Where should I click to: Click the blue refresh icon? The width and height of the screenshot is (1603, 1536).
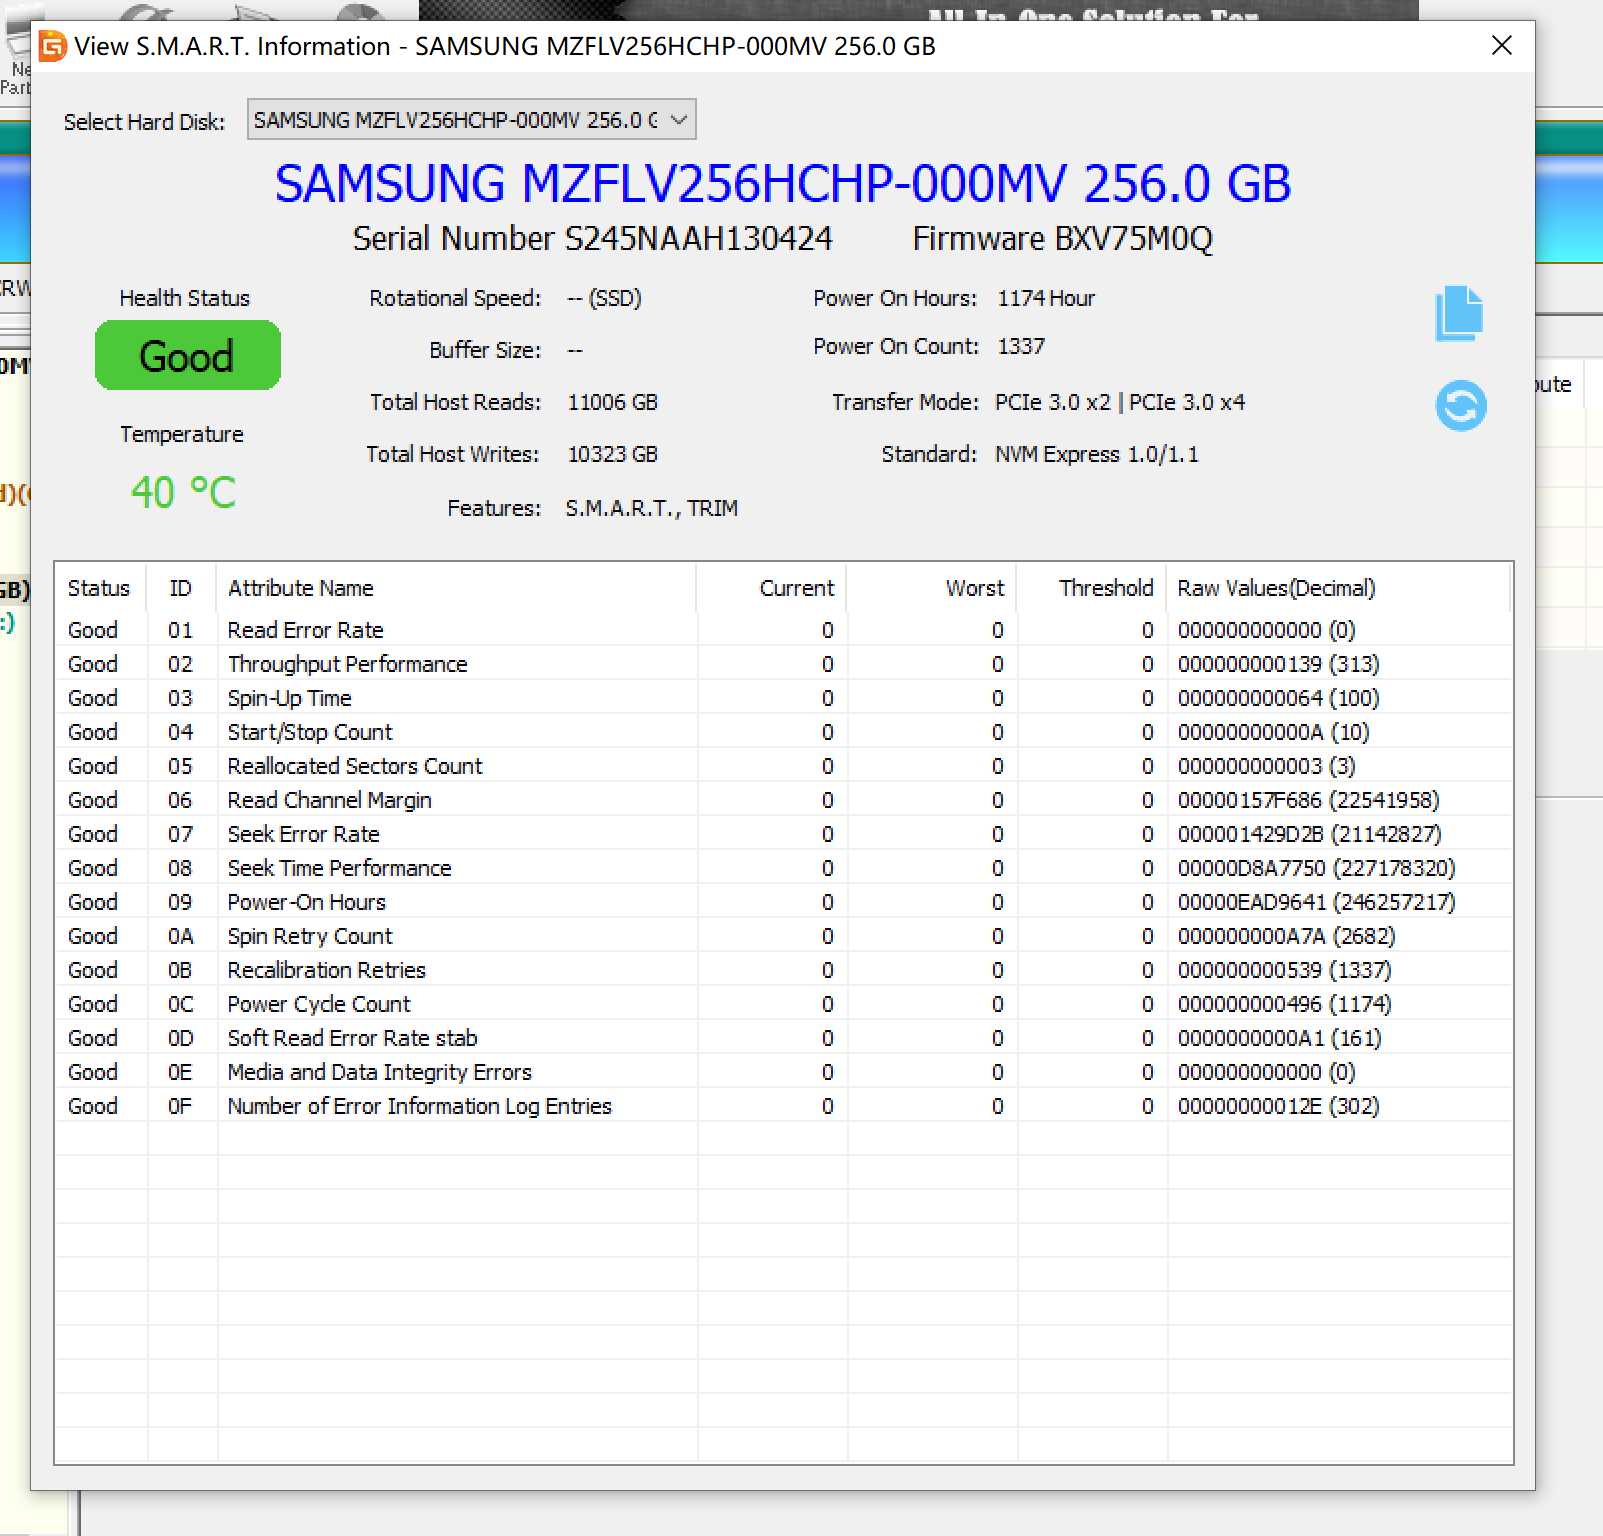coord(1461,406)
